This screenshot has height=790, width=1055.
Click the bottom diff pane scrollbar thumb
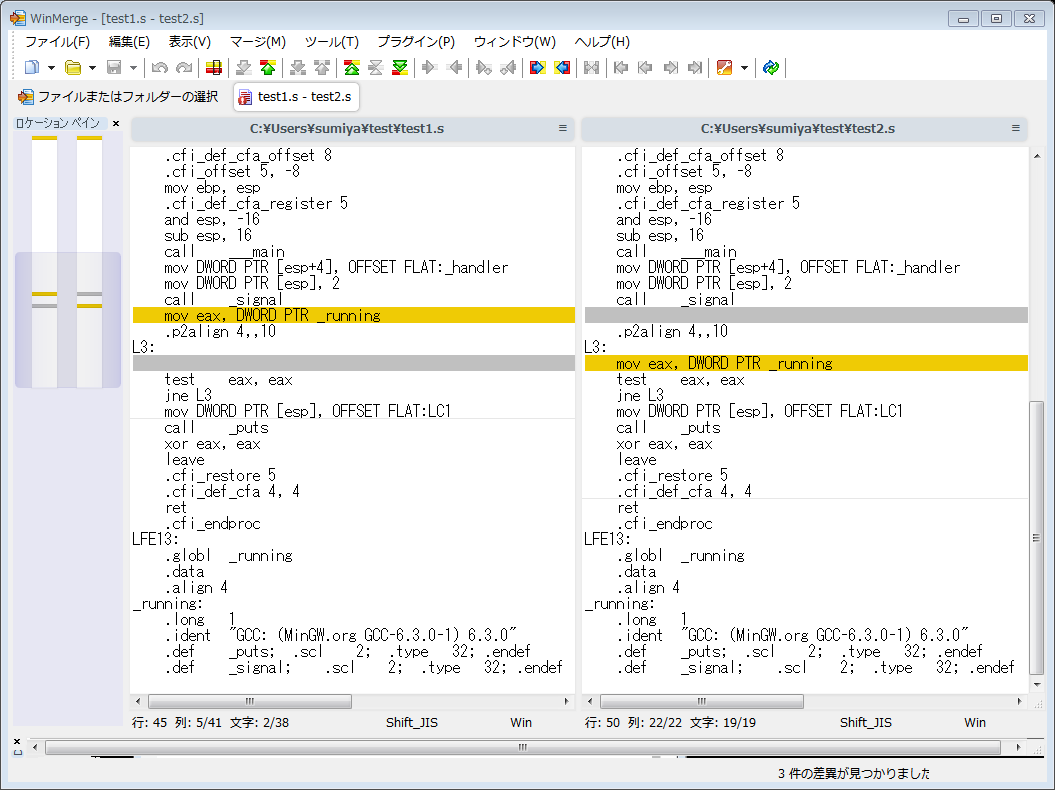[x=523, y=747]
